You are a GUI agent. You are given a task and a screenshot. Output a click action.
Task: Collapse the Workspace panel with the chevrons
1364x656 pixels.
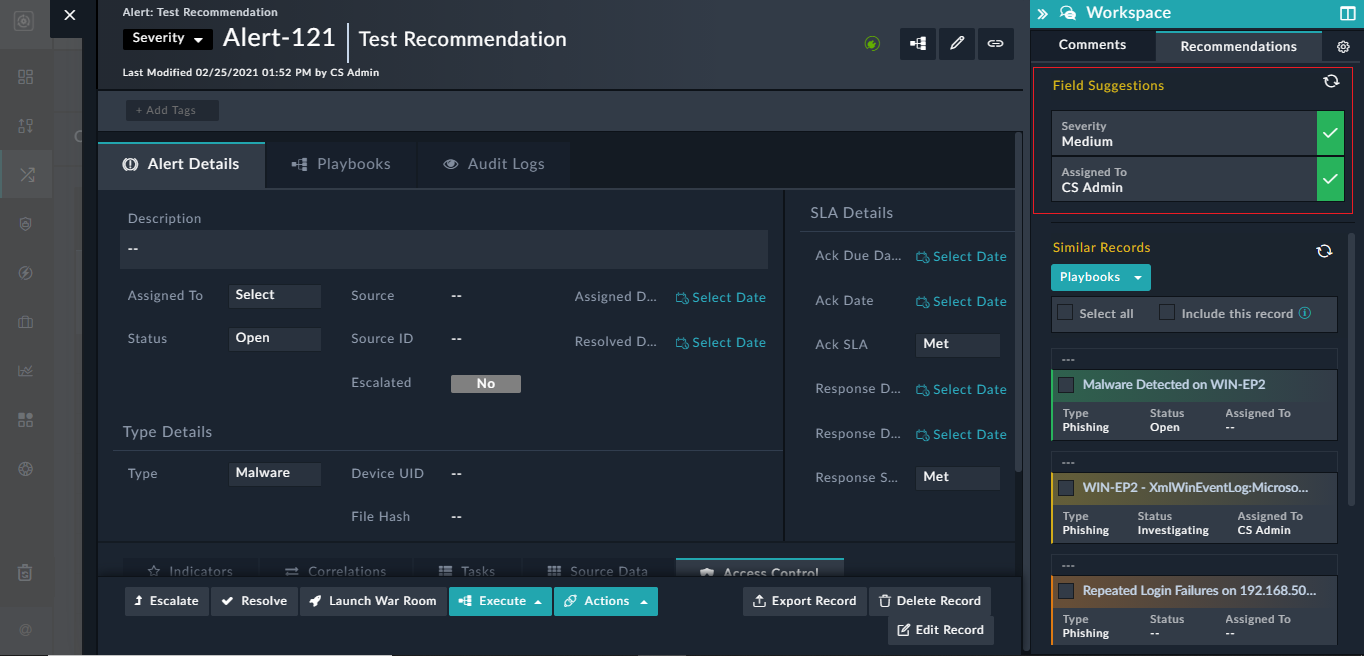point(1043,13)
